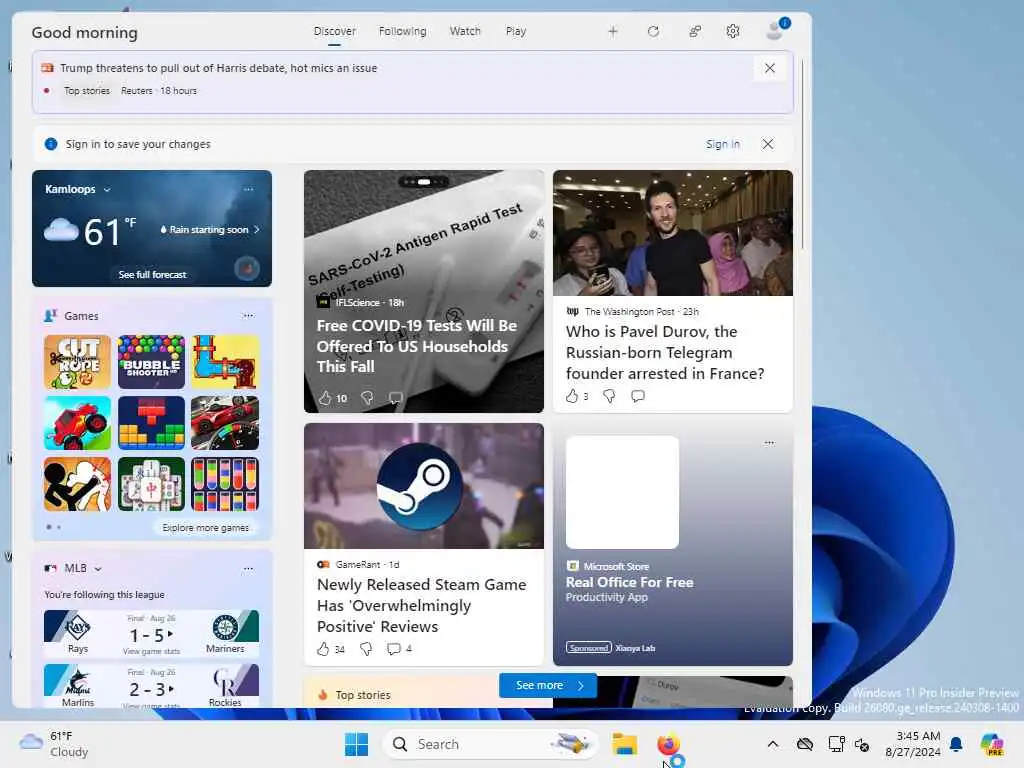
Task: Launch the Cut the Rope game
Action: [77, 362]
